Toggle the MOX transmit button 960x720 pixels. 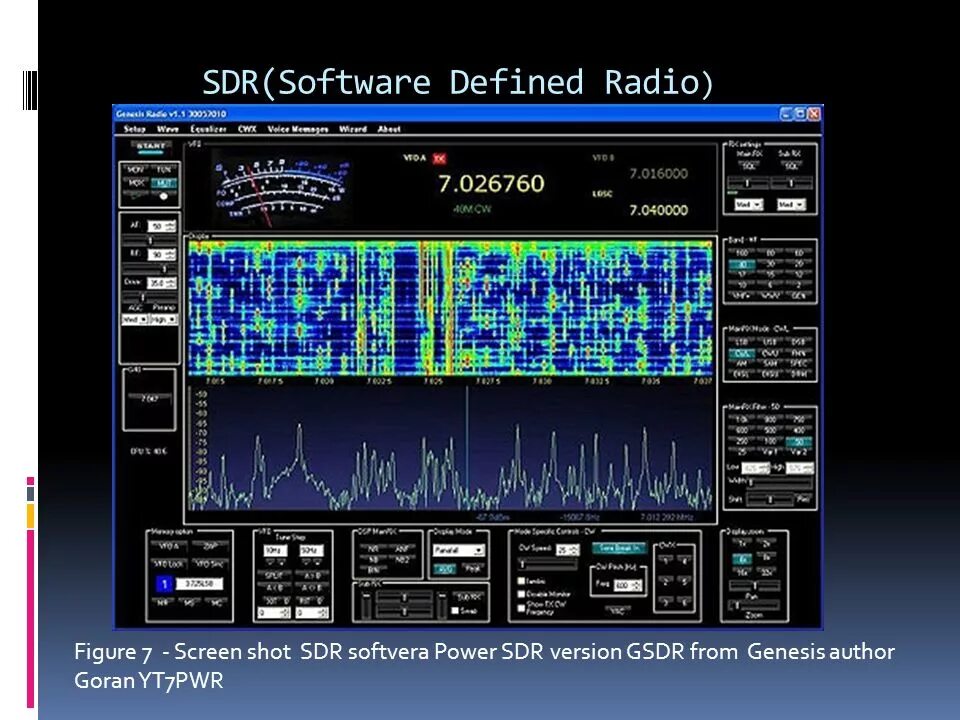coord(135,182)
